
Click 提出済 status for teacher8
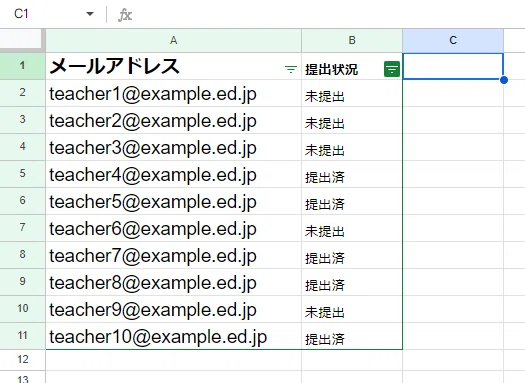coord(352,282)
